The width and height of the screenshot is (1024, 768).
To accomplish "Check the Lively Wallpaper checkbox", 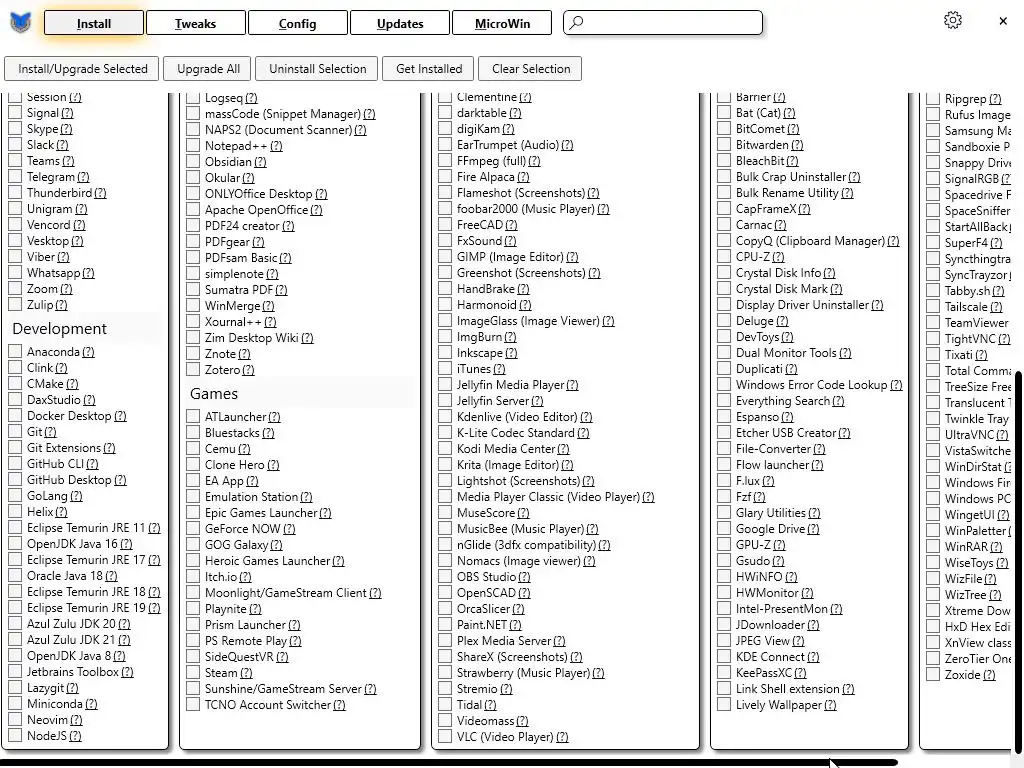I will pyautogui.click(x=724, y=705).
